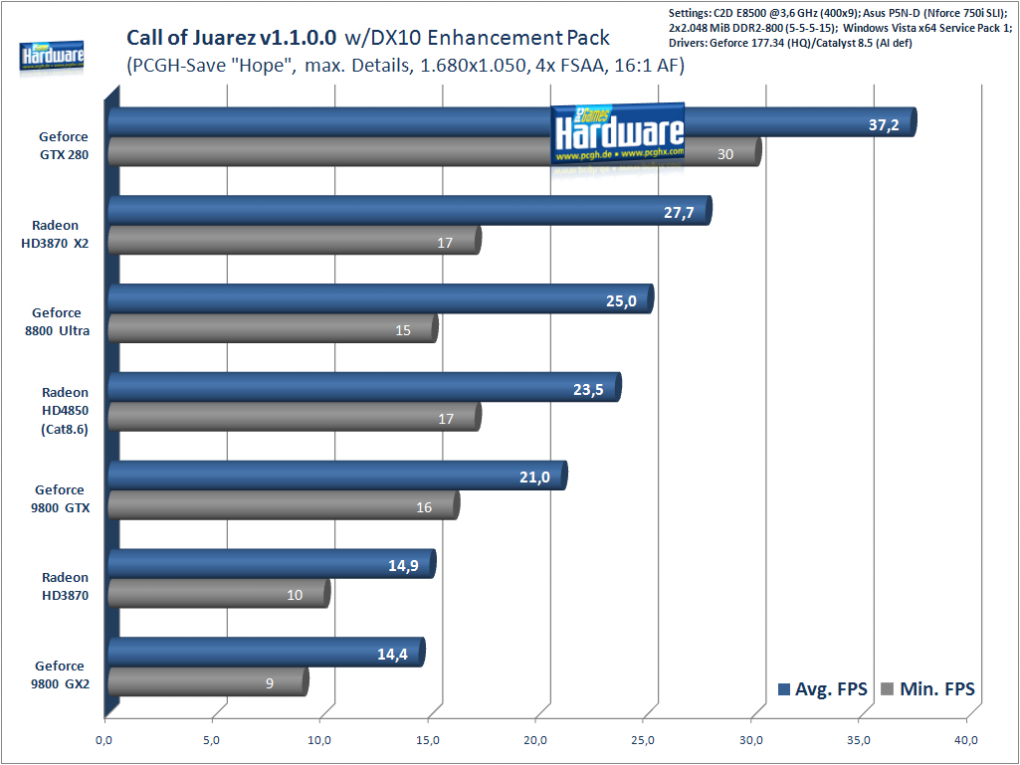Click the '5,0' x-axis label

click(211, 740)
